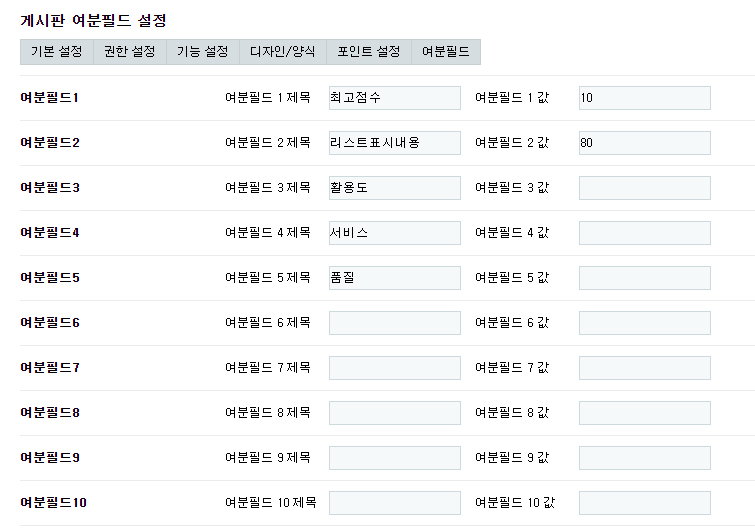Click the 여분필드 1 제목 input field
The height and width of the screenshot is (529, 755).
tap(394, 98)
